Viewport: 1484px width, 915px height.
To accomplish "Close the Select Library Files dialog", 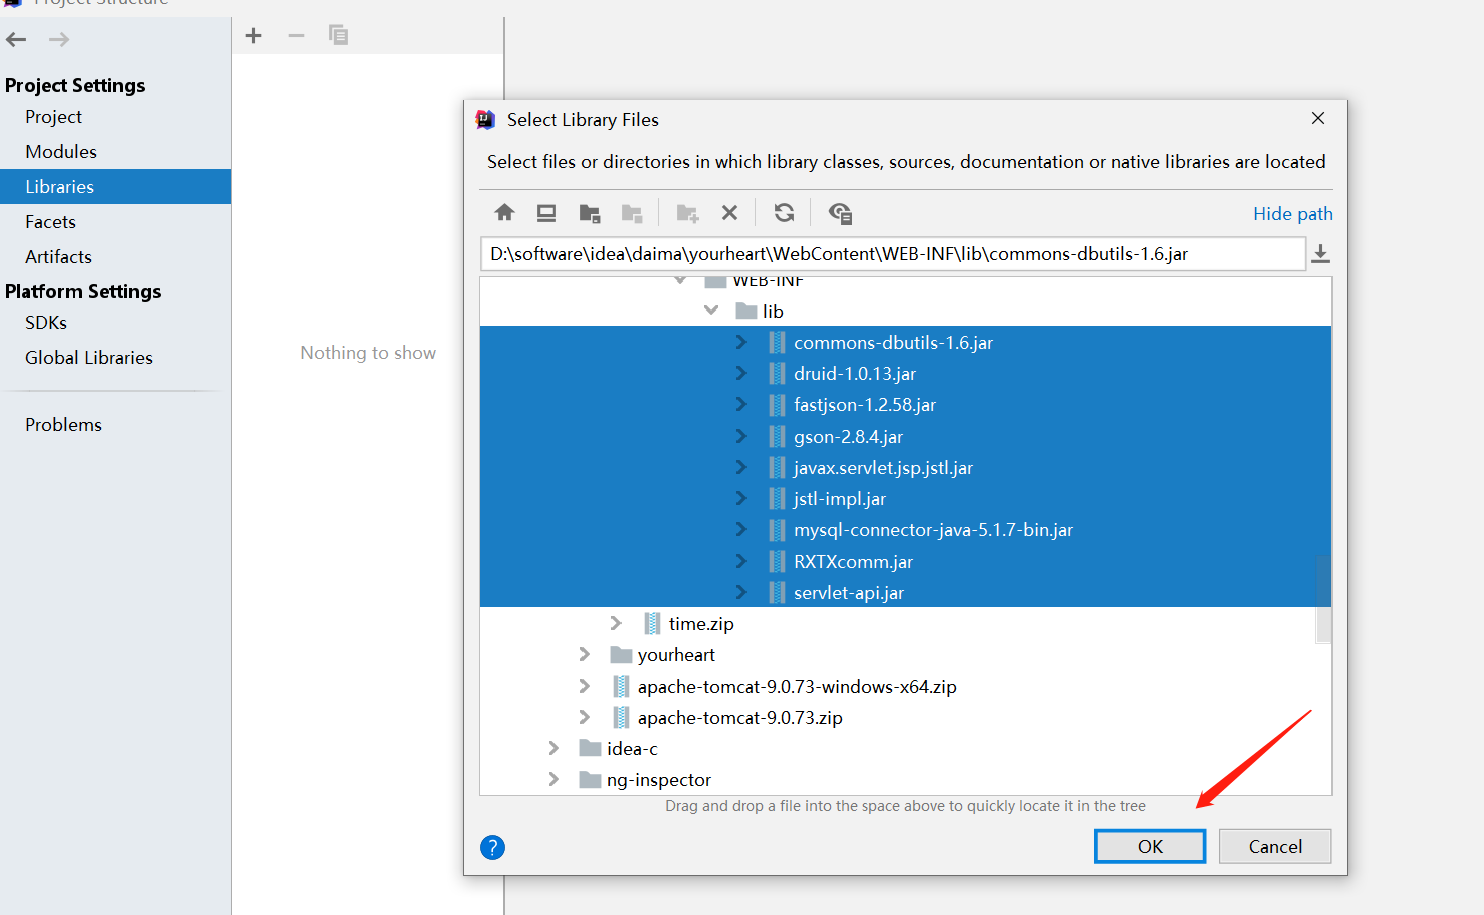I will (1318, 118).
